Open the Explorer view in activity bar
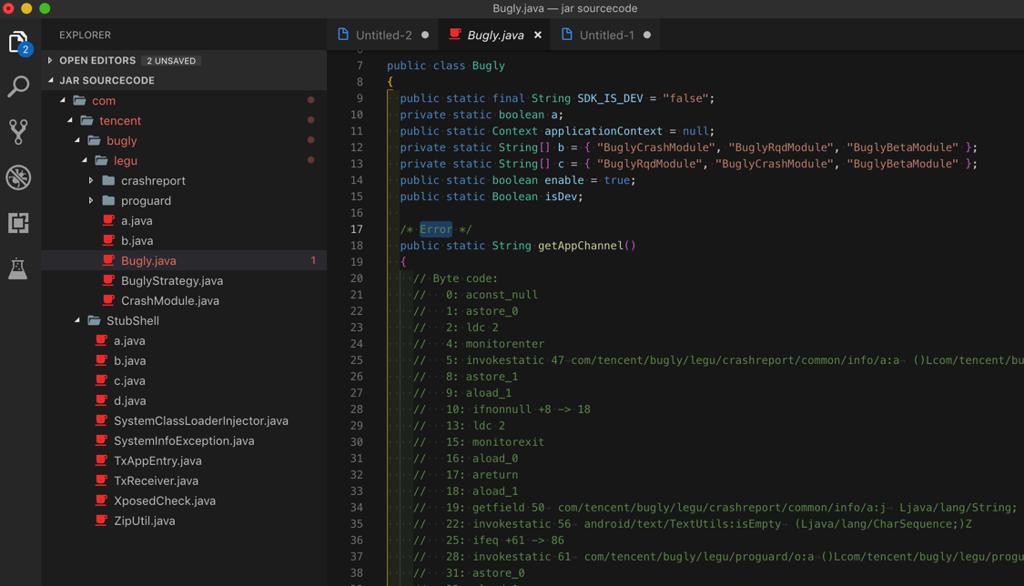1024x586 pixels. pos(18,43)
